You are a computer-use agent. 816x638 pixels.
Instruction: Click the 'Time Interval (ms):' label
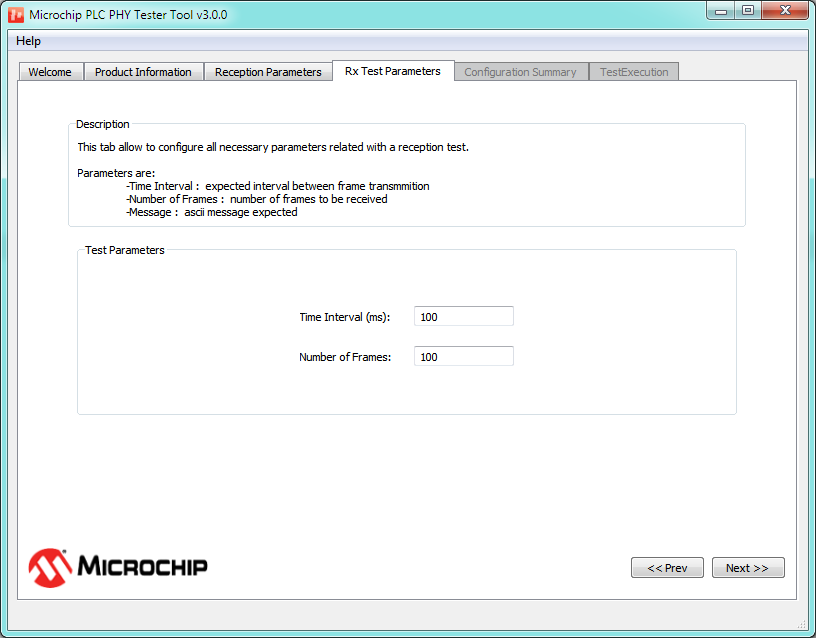[x=345, y=317]
